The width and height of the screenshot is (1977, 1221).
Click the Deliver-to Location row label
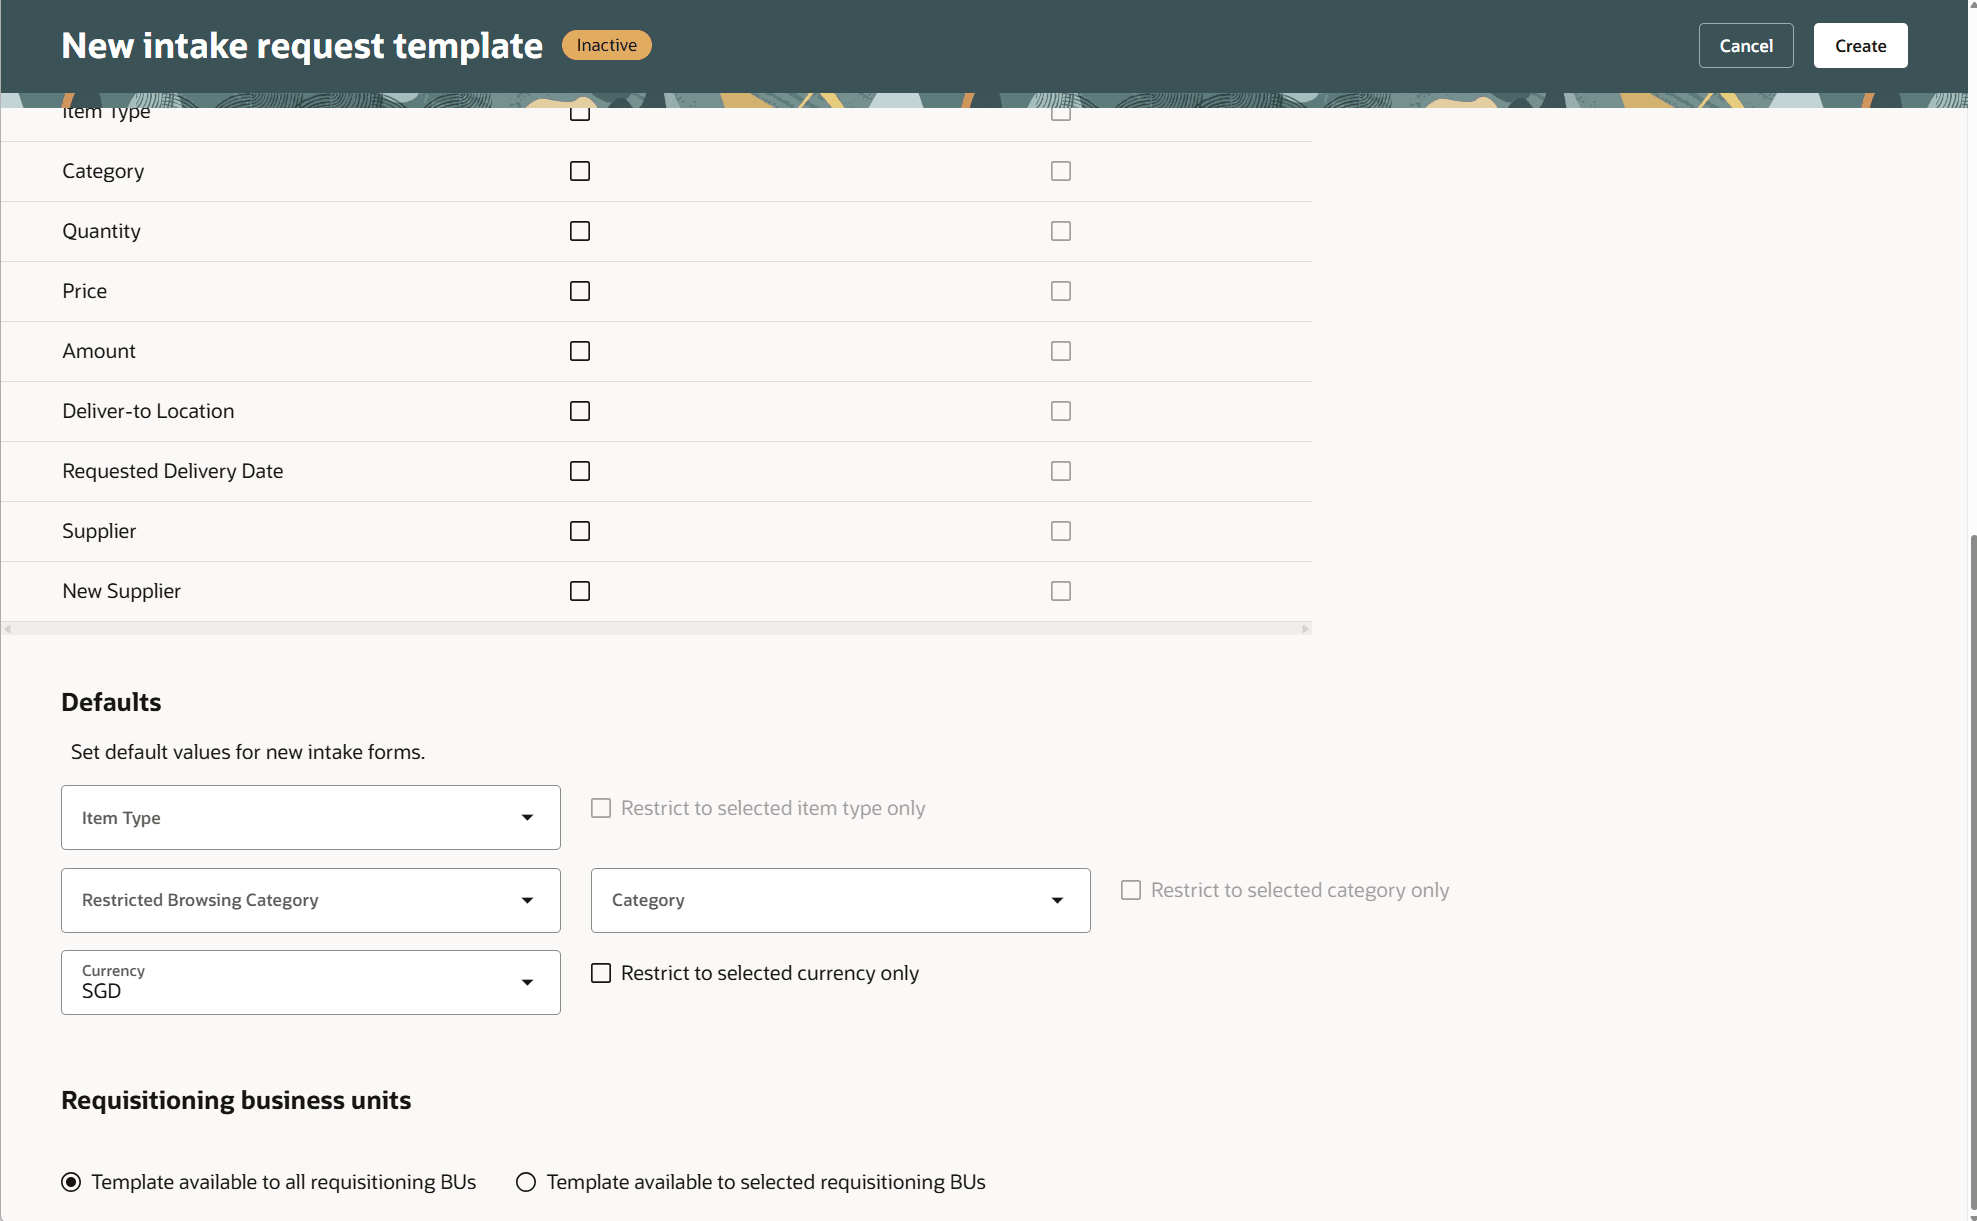point(148,411)
